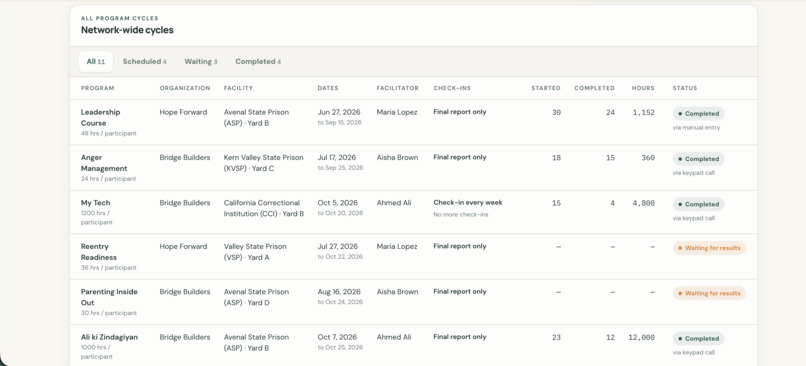Viewport: 806px width, 366px height.
Task: Click 48 hrs / participant under Leadership Course
Action: [108, 134]
